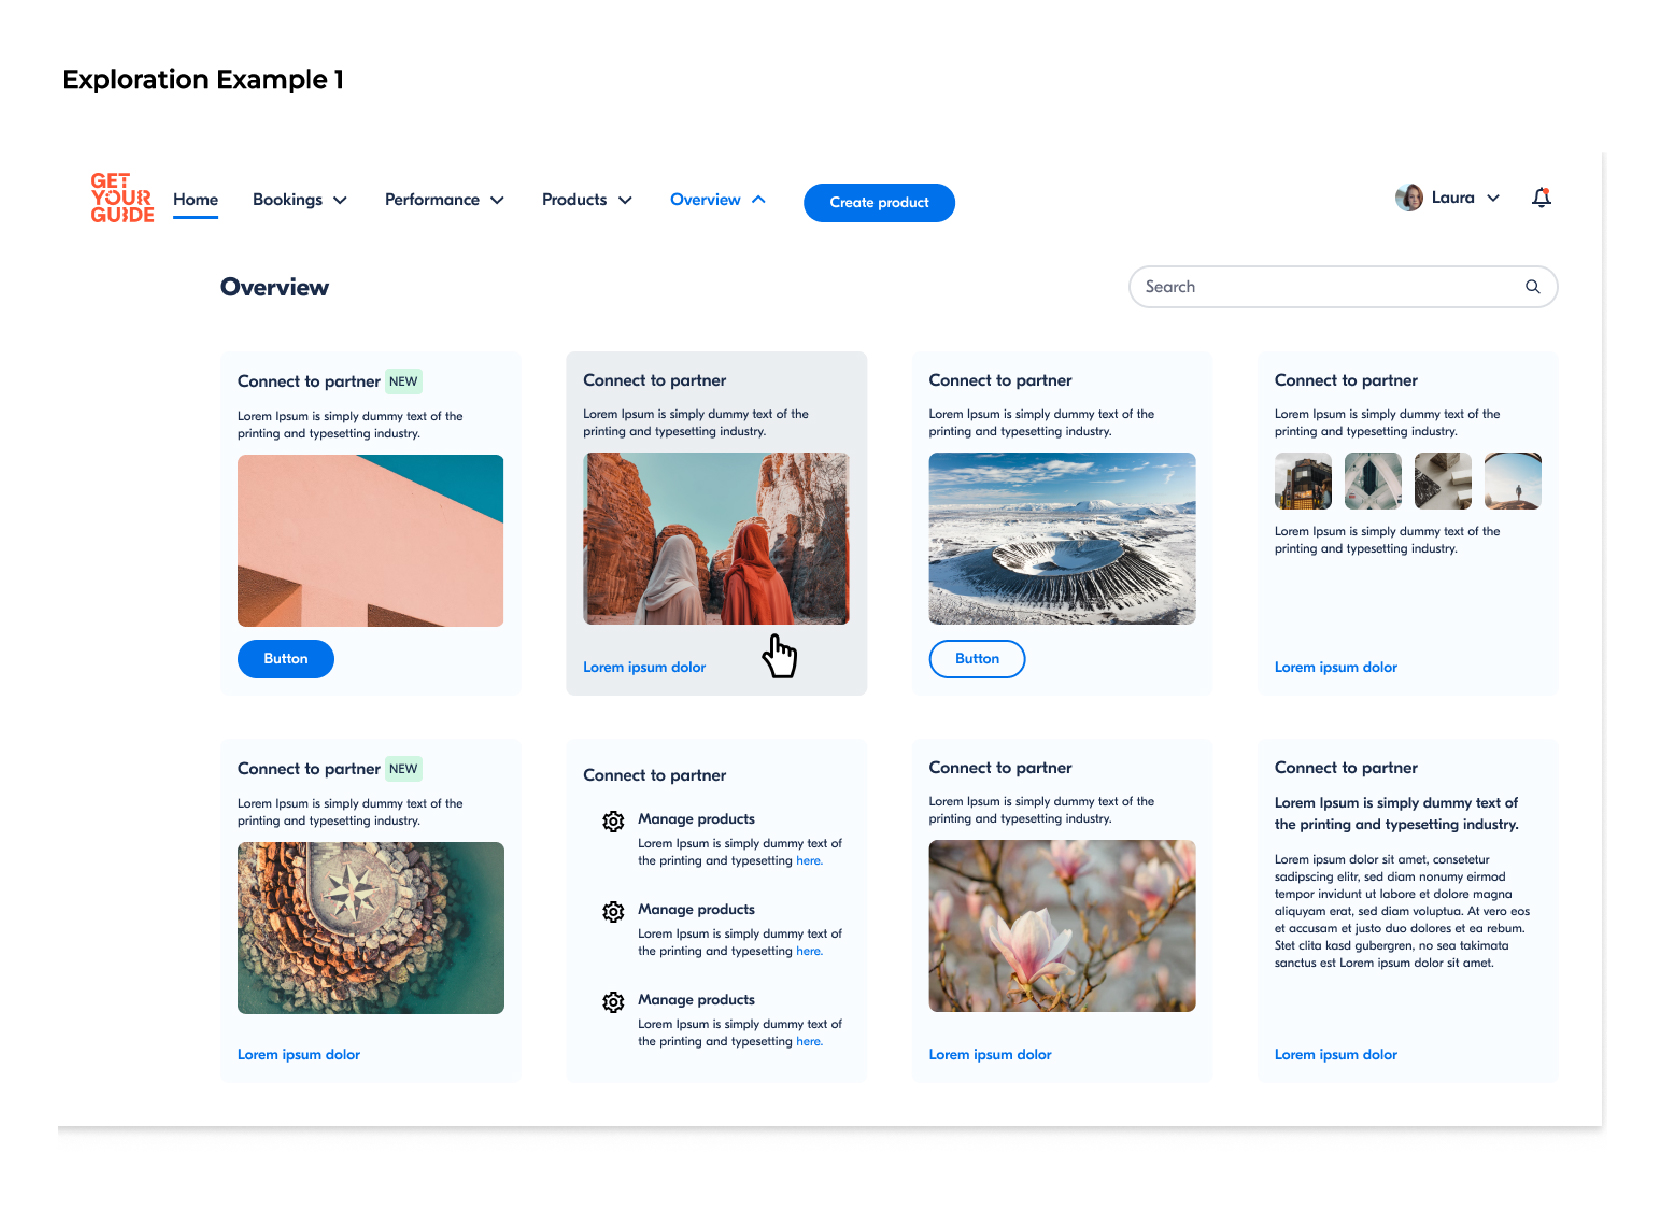Click the search magnifier icon
This screenshot has height=1207, width=1668.
(1532, 287)
